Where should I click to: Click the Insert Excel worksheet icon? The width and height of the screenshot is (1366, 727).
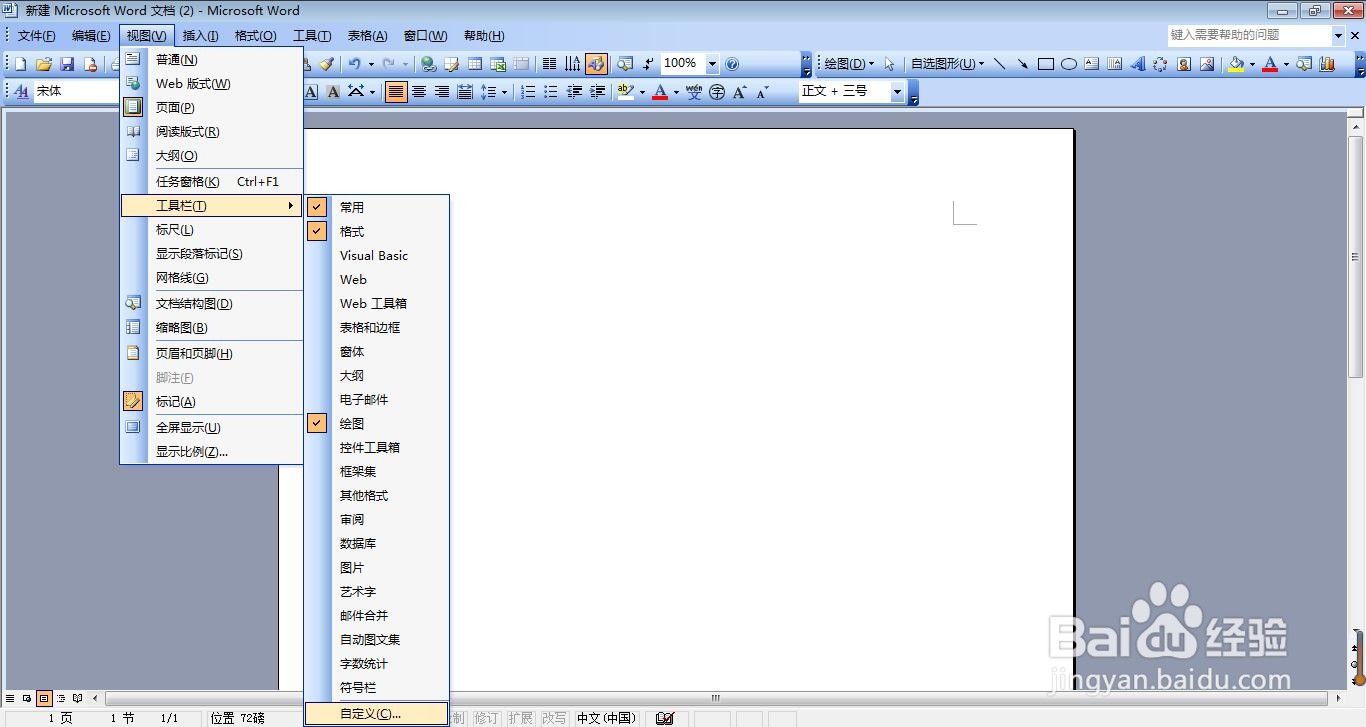pos(498,64)
